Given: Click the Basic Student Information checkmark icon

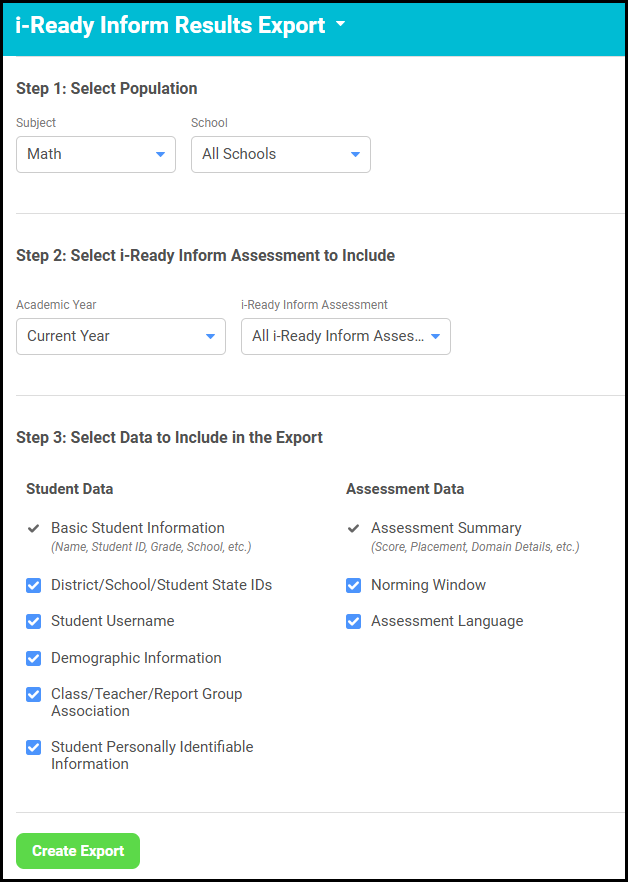Looking at the screenshot, I should pyautogui.click(x=34, y=528).
